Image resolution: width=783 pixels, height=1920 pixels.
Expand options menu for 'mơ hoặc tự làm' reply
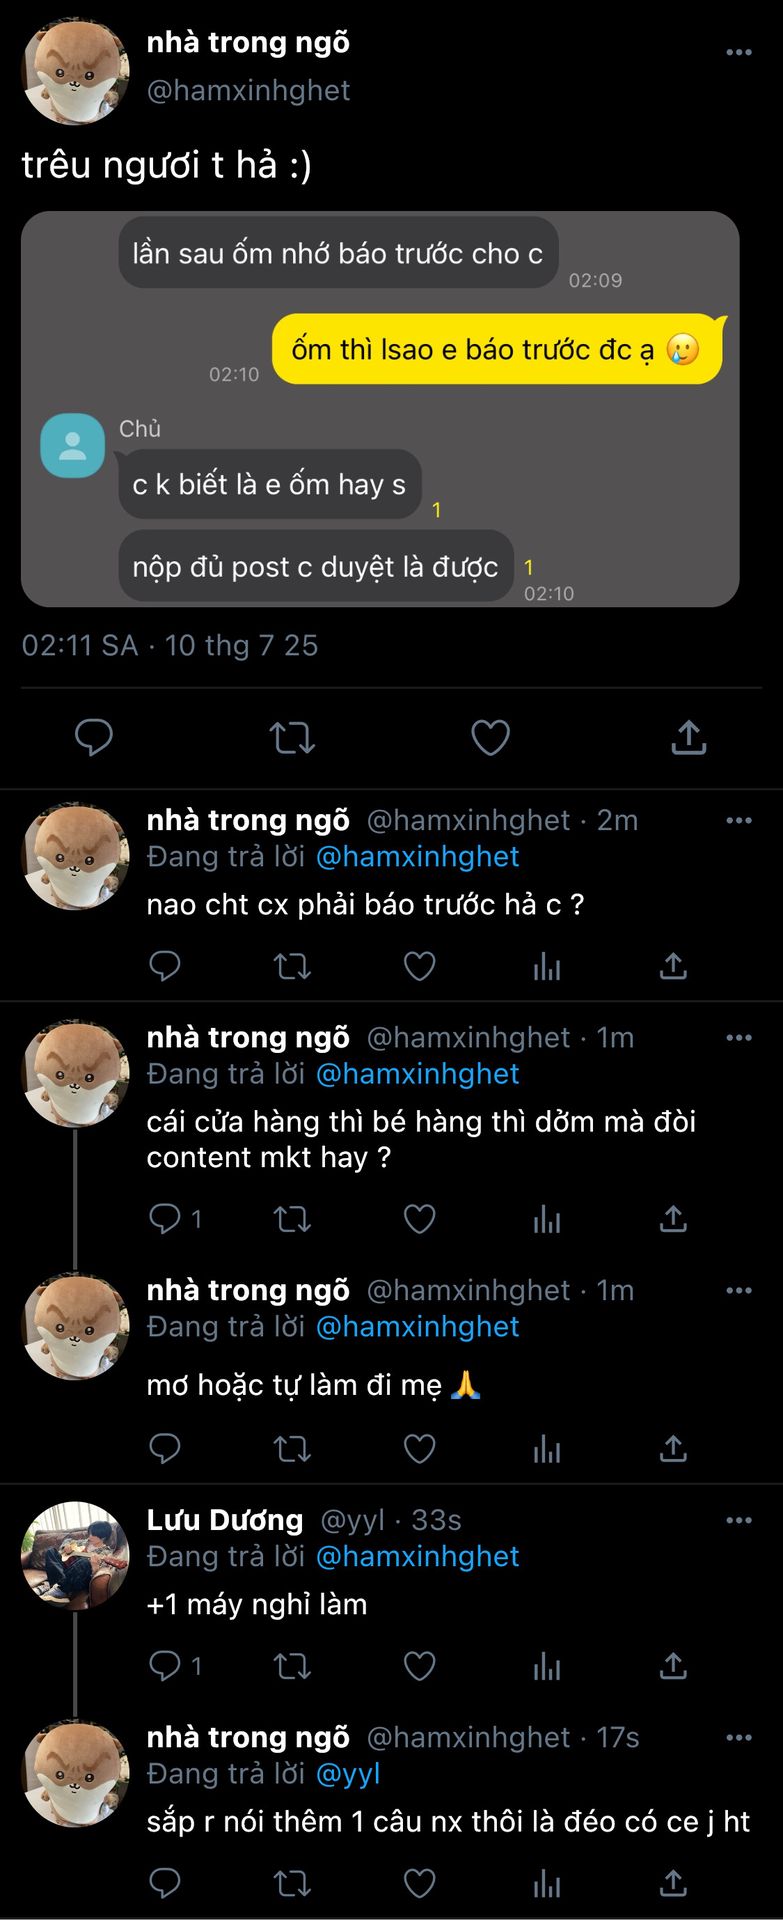[x=738, y=1291]
